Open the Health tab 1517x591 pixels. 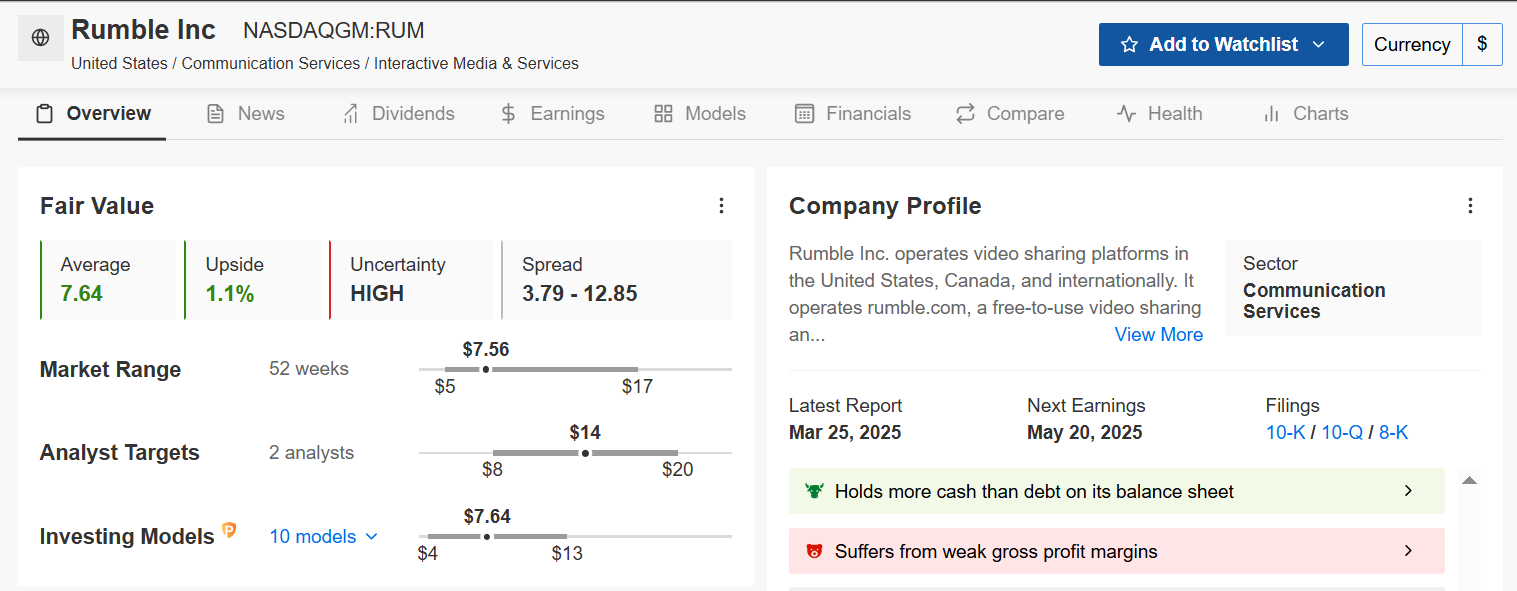(x=1159, y=114)
